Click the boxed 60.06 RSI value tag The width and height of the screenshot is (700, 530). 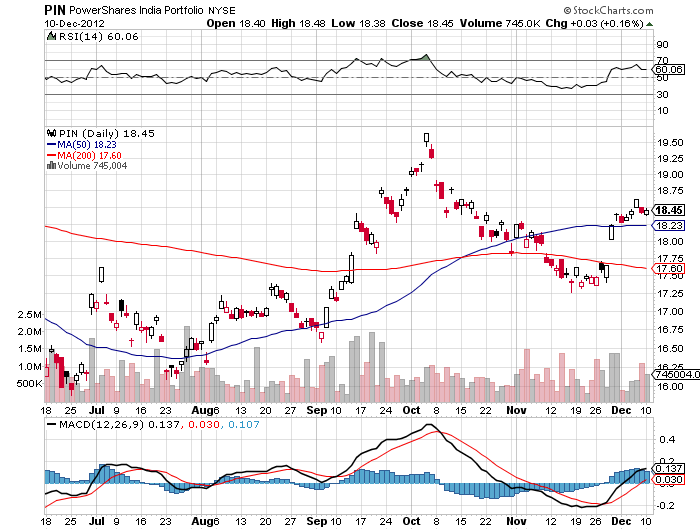pos(668,70)
